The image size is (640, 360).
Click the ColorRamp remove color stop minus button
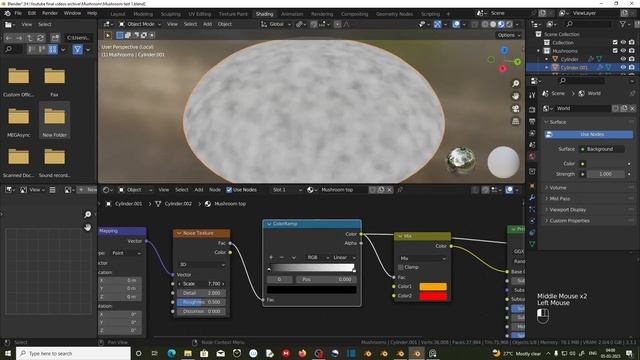click(282, 258)
